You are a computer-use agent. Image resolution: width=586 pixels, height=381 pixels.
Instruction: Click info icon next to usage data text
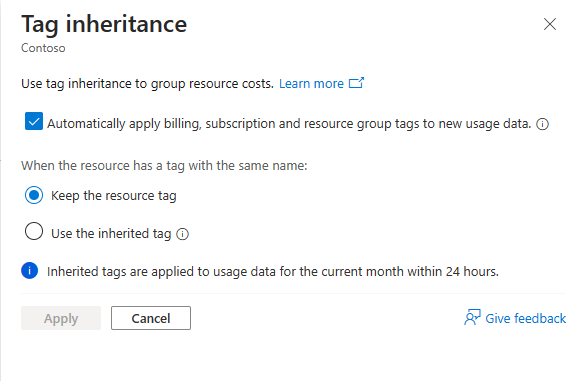pyautogui.click(x=542, y=124)
